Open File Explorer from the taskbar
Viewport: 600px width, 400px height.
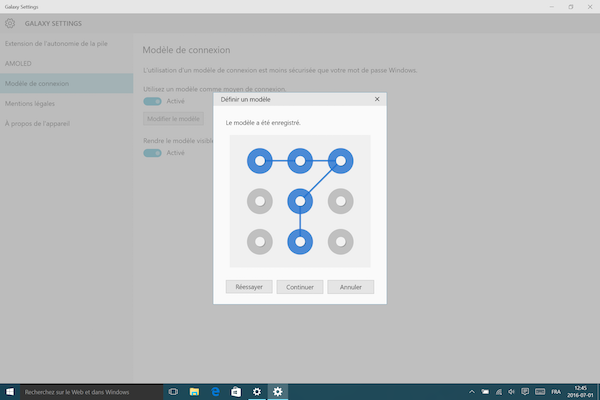[x=194, y=392]
